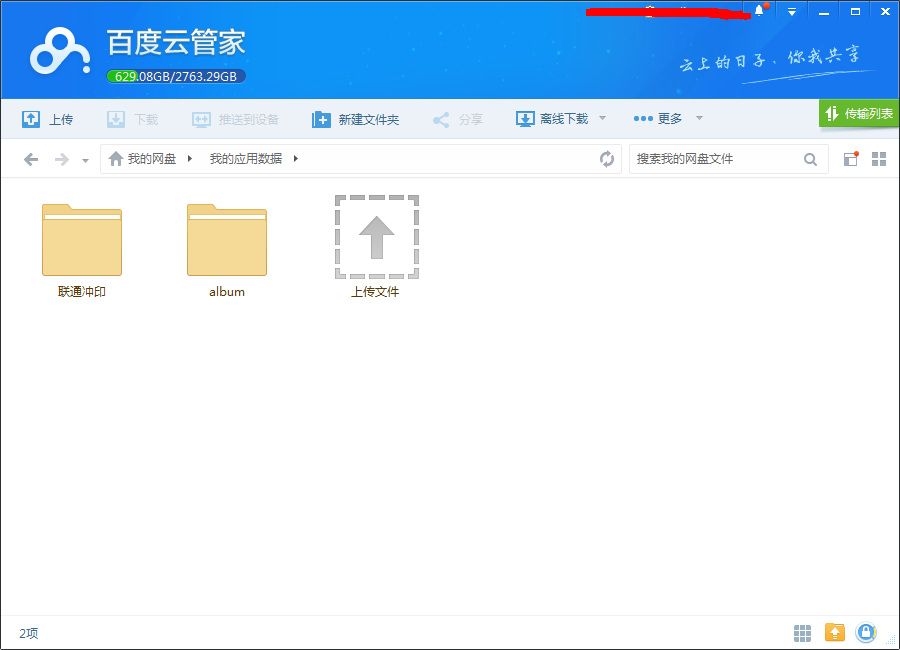Open the 传输列表 transfer list

pyautogui.click(x=859, y=114)
